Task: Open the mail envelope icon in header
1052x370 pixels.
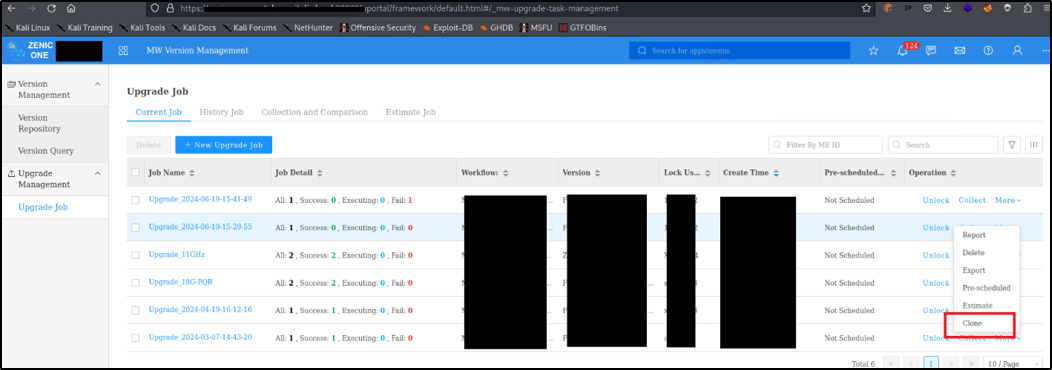Action: (959, 50)
